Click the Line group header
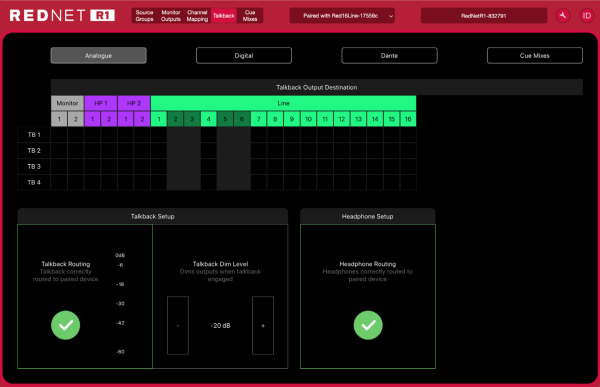600x387 pixels. click(284, 103)
